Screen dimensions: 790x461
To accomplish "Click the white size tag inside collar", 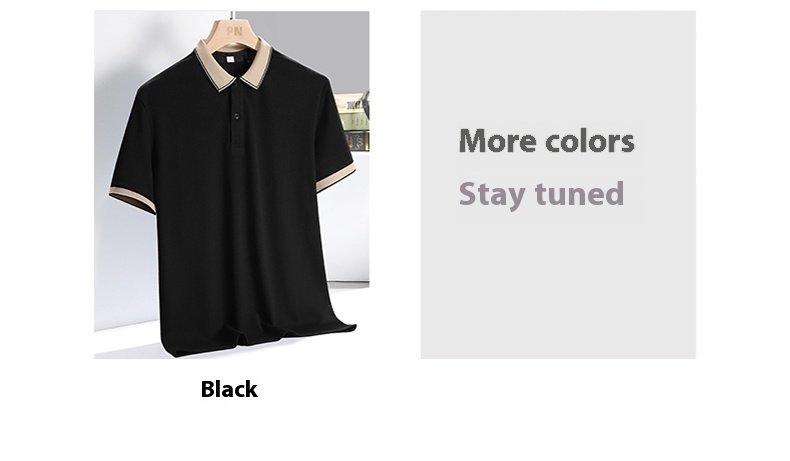I will 230,59.
